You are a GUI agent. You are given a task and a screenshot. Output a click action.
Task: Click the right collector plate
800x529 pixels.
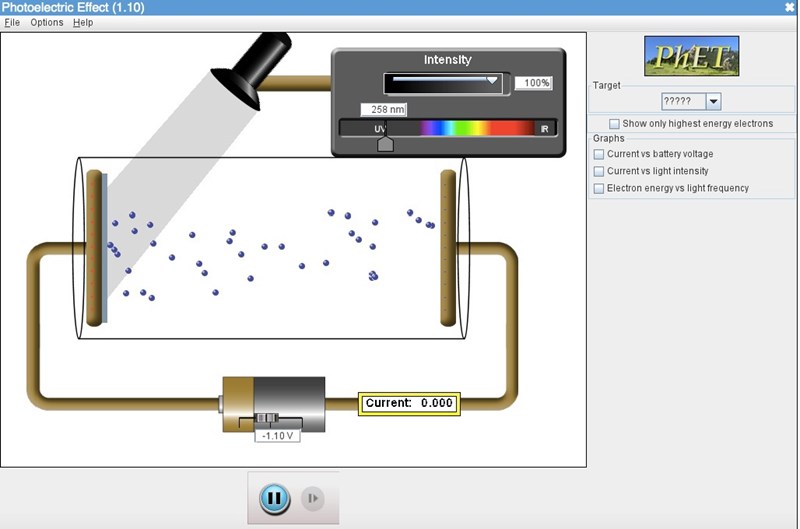448,247
